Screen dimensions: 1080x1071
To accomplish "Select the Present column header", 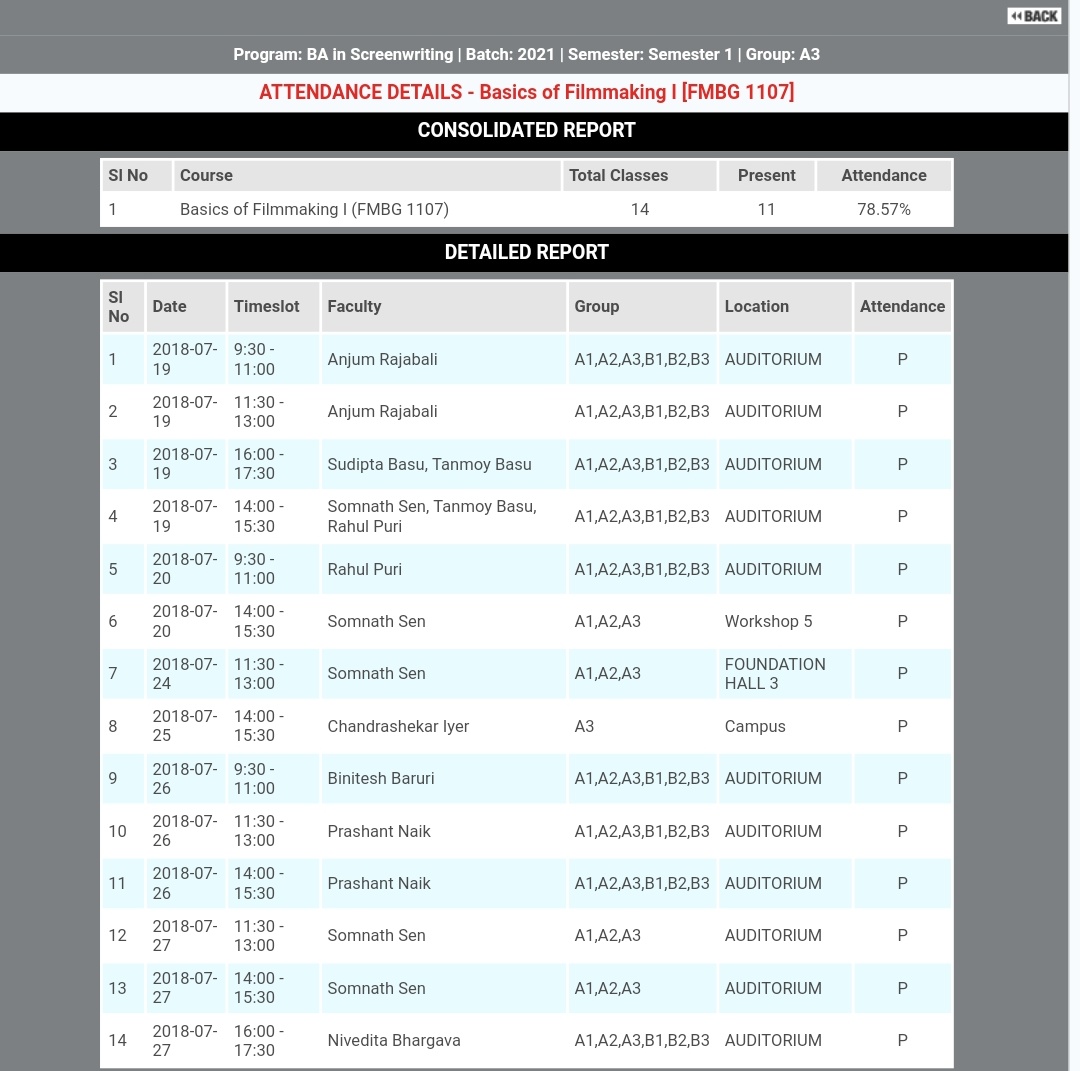I will pyautogui.click(x=766, y=175).
